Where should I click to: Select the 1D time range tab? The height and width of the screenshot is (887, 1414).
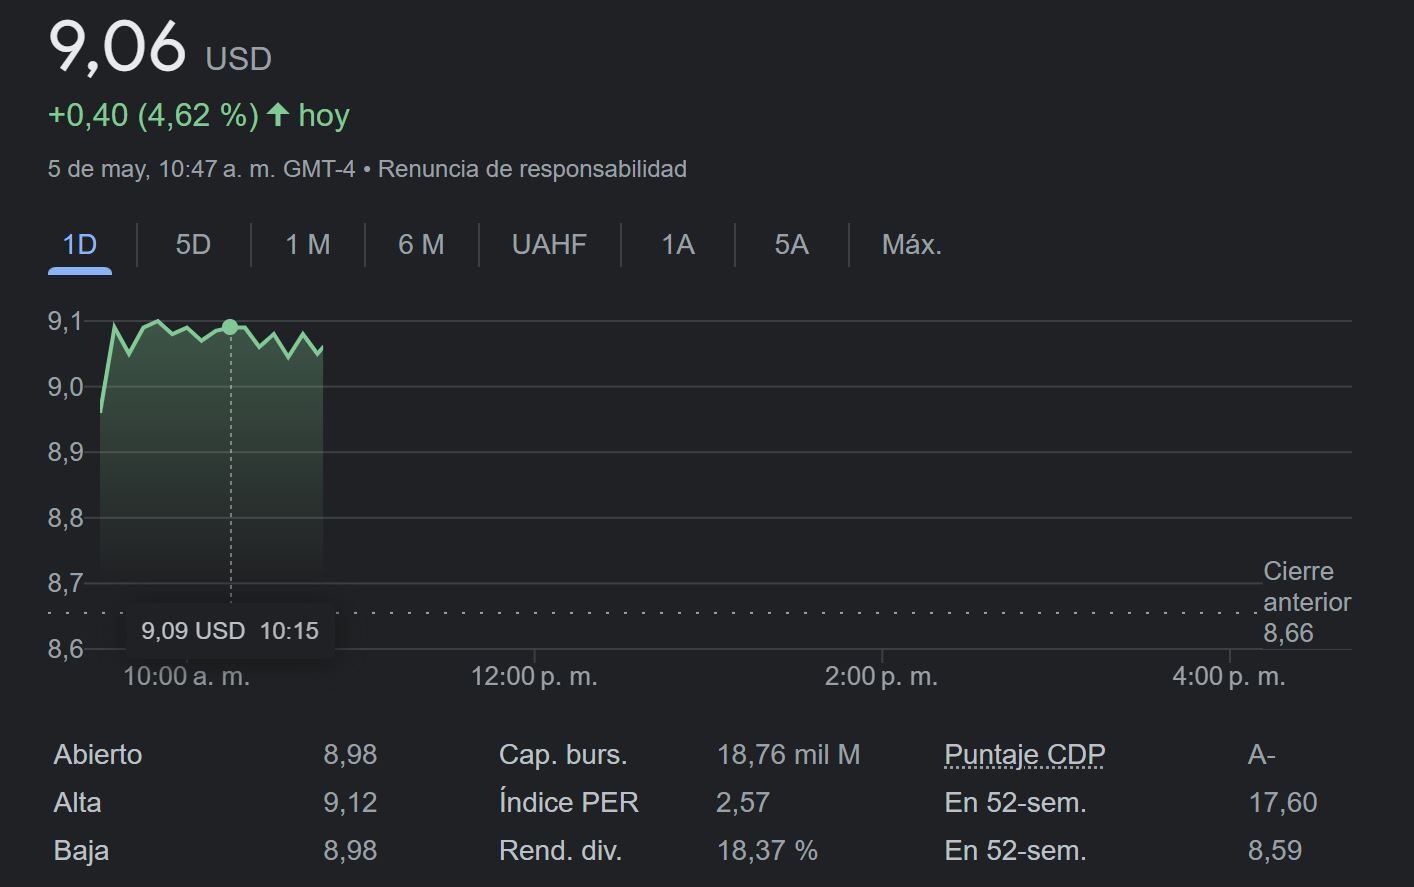[x=80, y=245]
